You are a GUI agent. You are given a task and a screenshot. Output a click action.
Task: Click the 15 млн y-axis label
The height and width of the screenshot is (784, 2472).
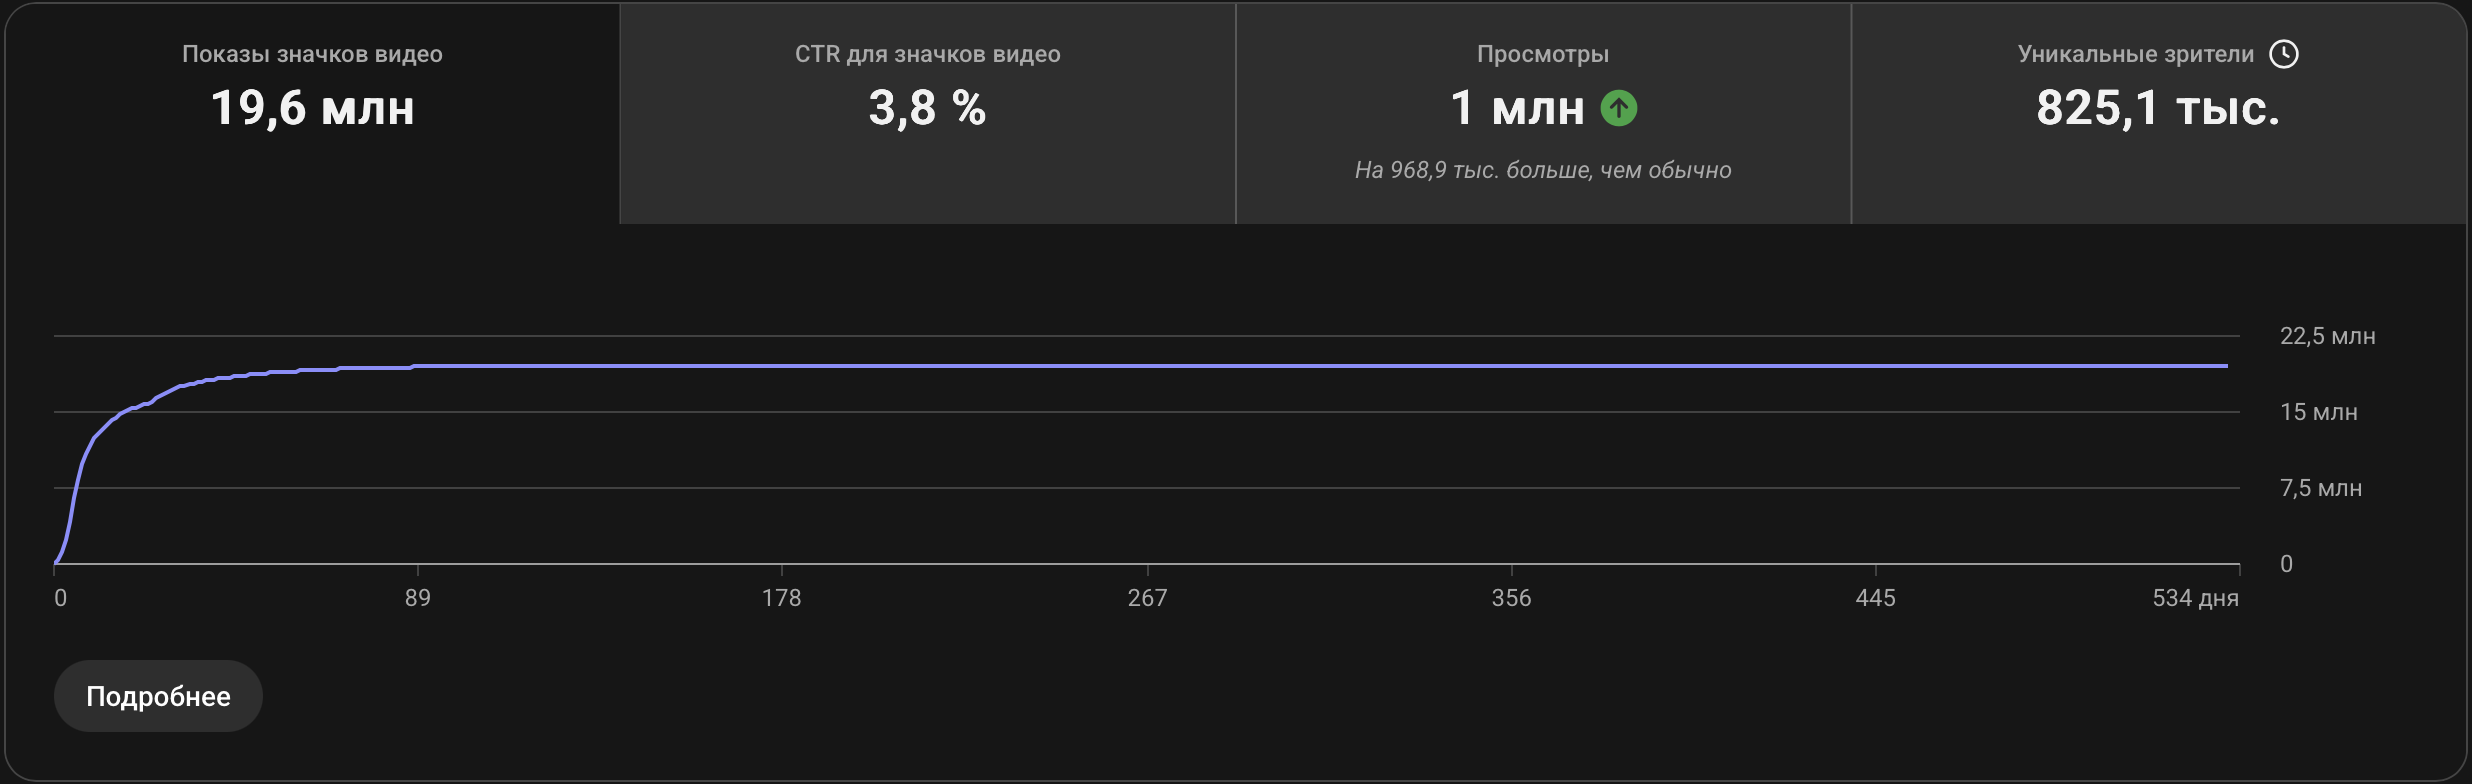pyautogui.click(x=2318, y=412)
